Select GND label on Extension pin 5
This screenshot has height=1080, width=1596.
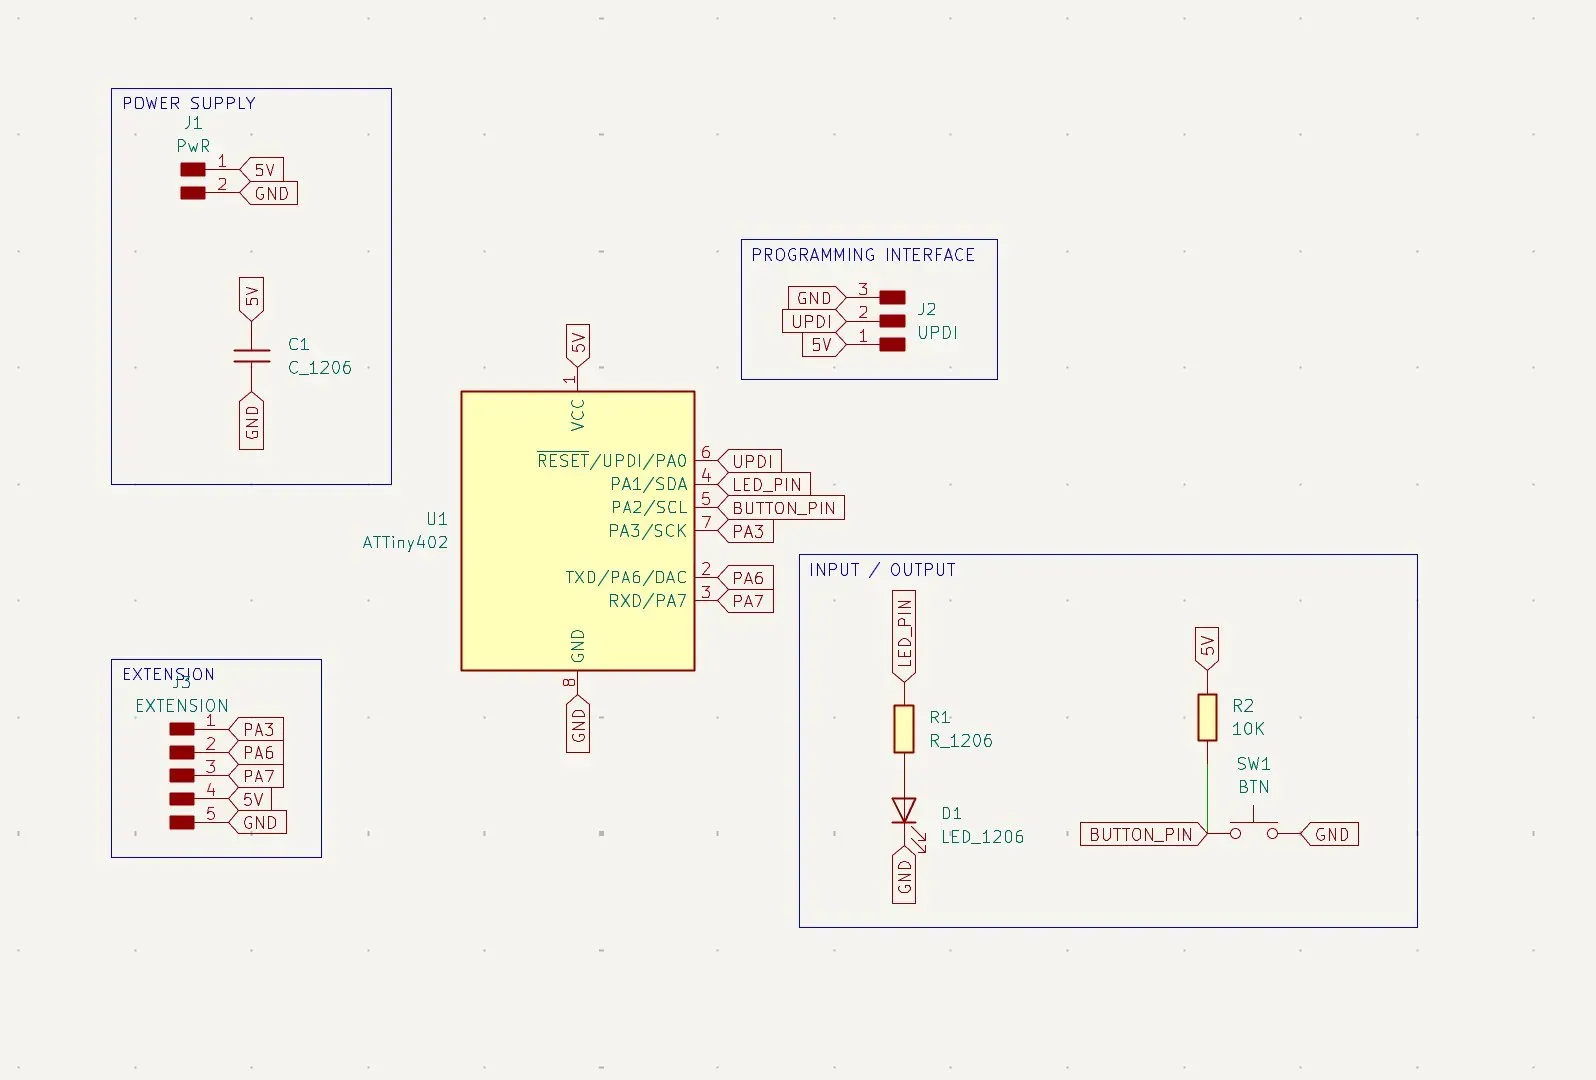(258, 823)
